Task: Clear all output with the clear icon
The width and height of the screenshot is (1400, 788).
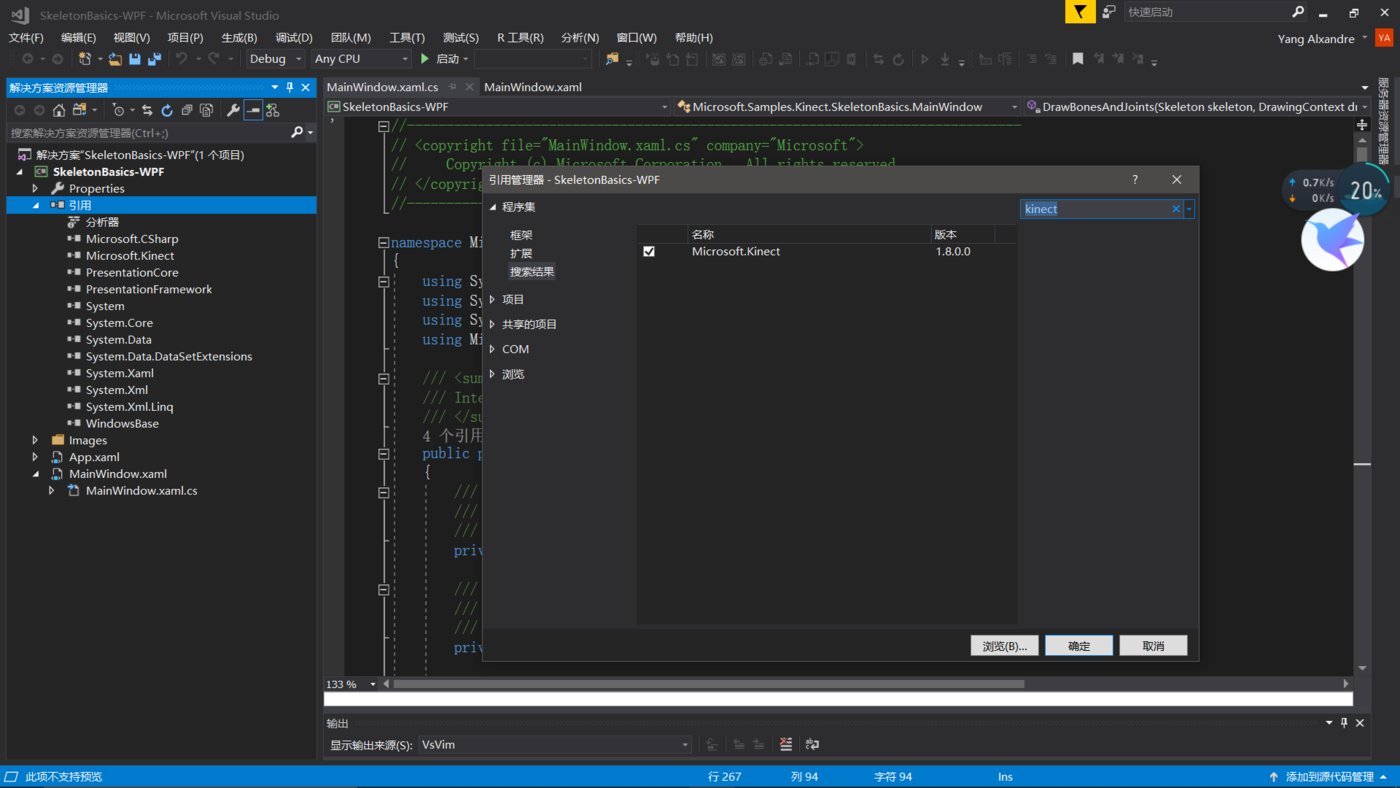Action: [786, 744]
